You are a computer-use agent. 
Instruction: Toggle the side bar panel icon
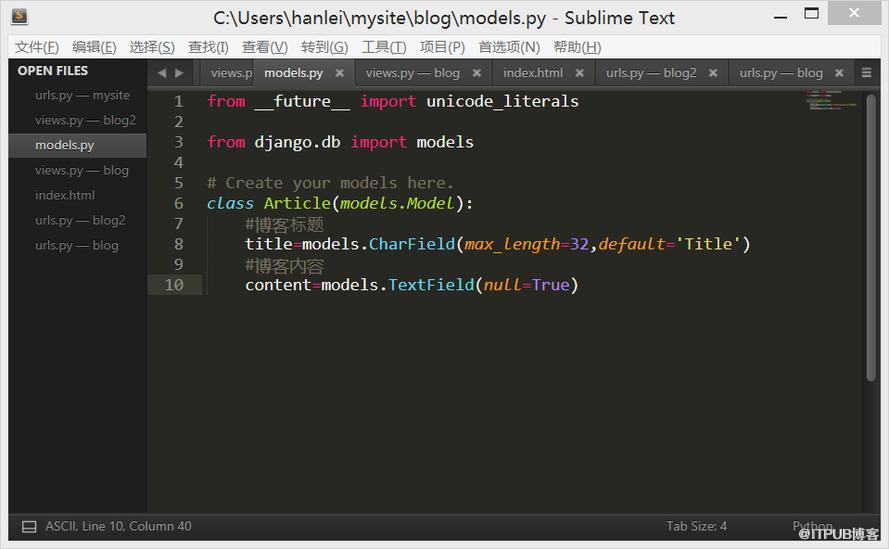(x=29, y=527)
